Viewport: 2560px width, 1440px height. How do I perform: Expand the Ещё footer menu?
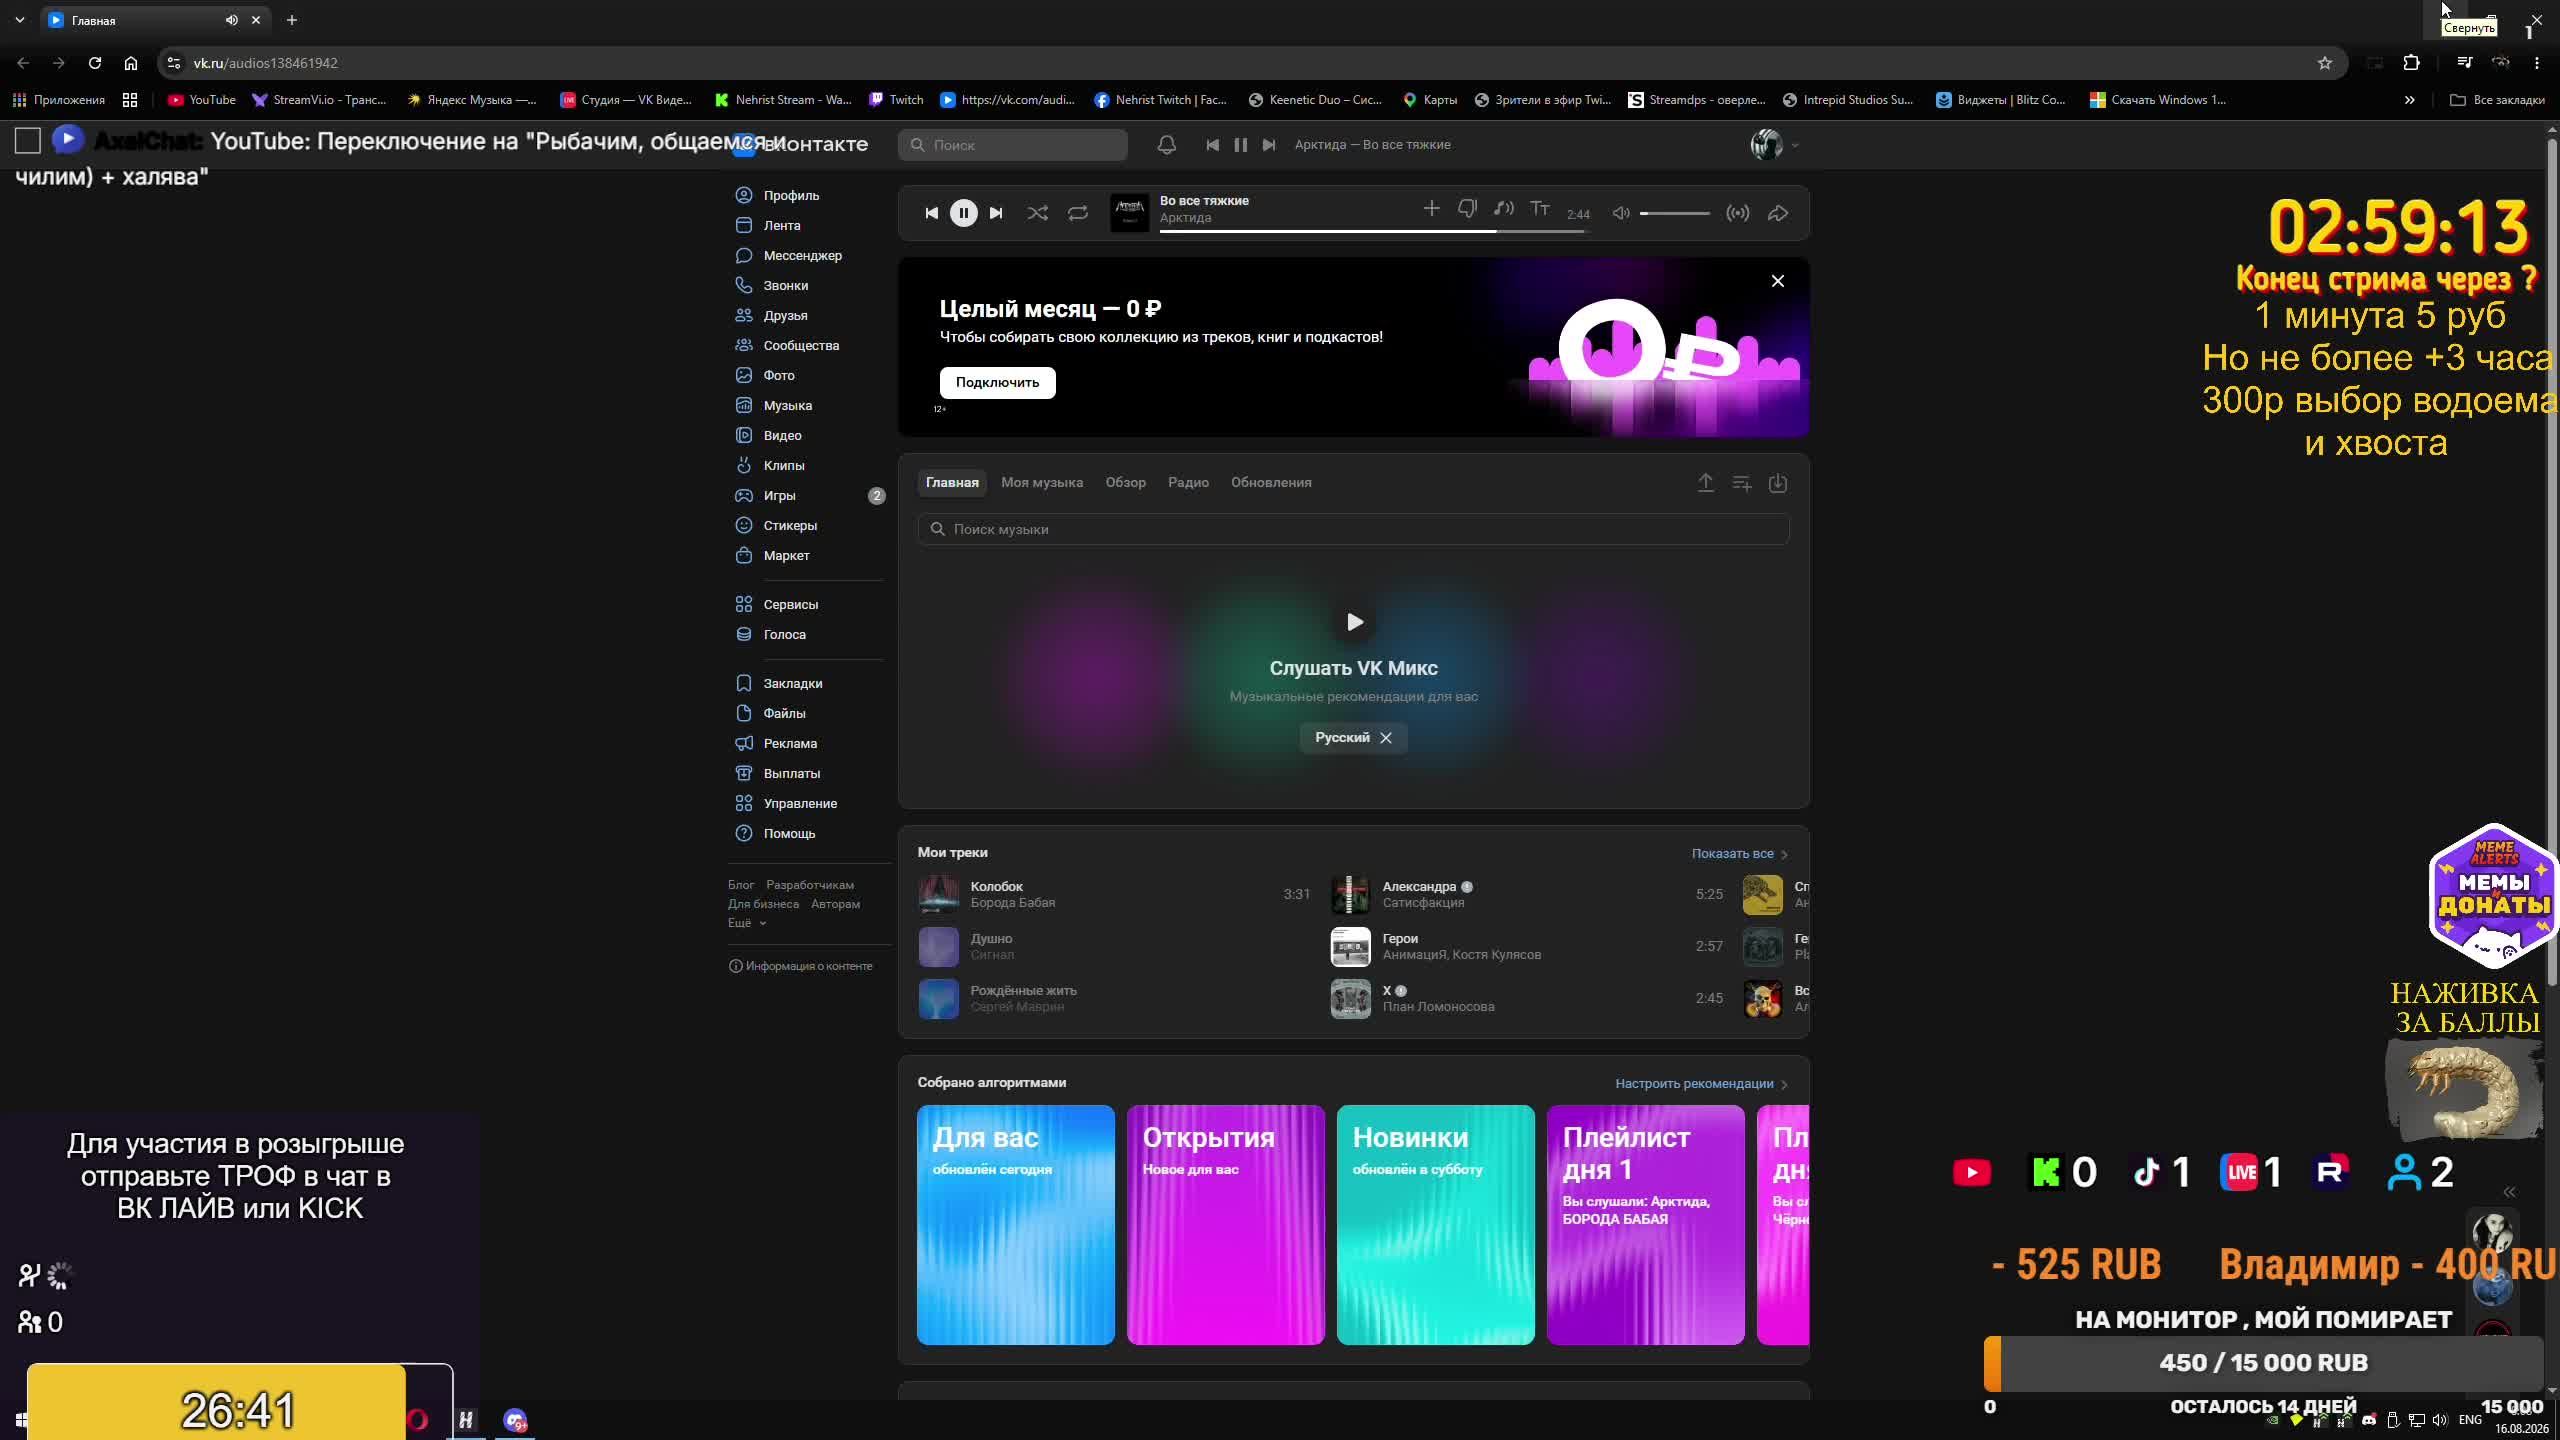746,923
